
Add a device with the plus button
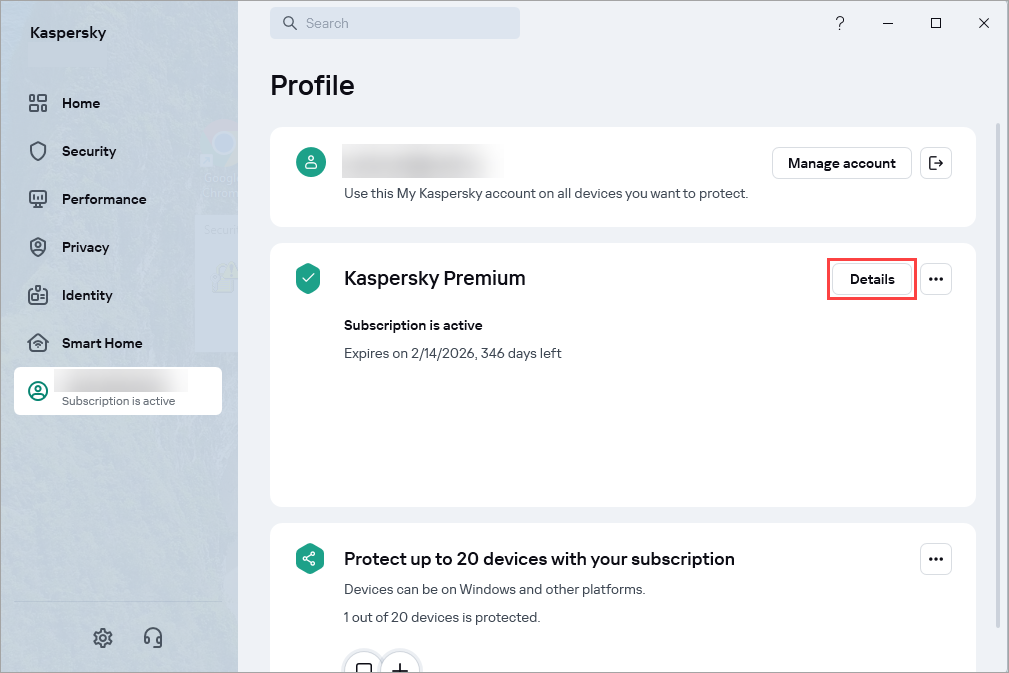tap(401, 666)
